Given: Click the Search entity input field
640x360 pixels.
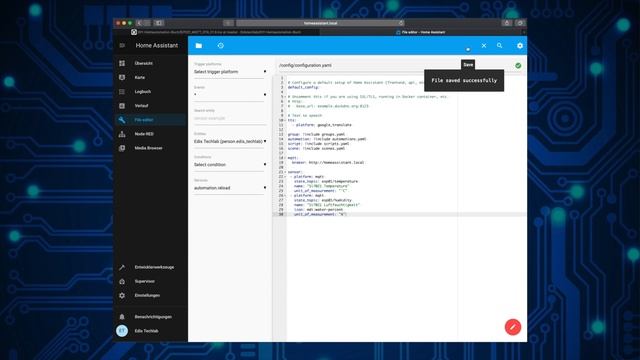Looking at the screenshot, I should click(230, 118).
